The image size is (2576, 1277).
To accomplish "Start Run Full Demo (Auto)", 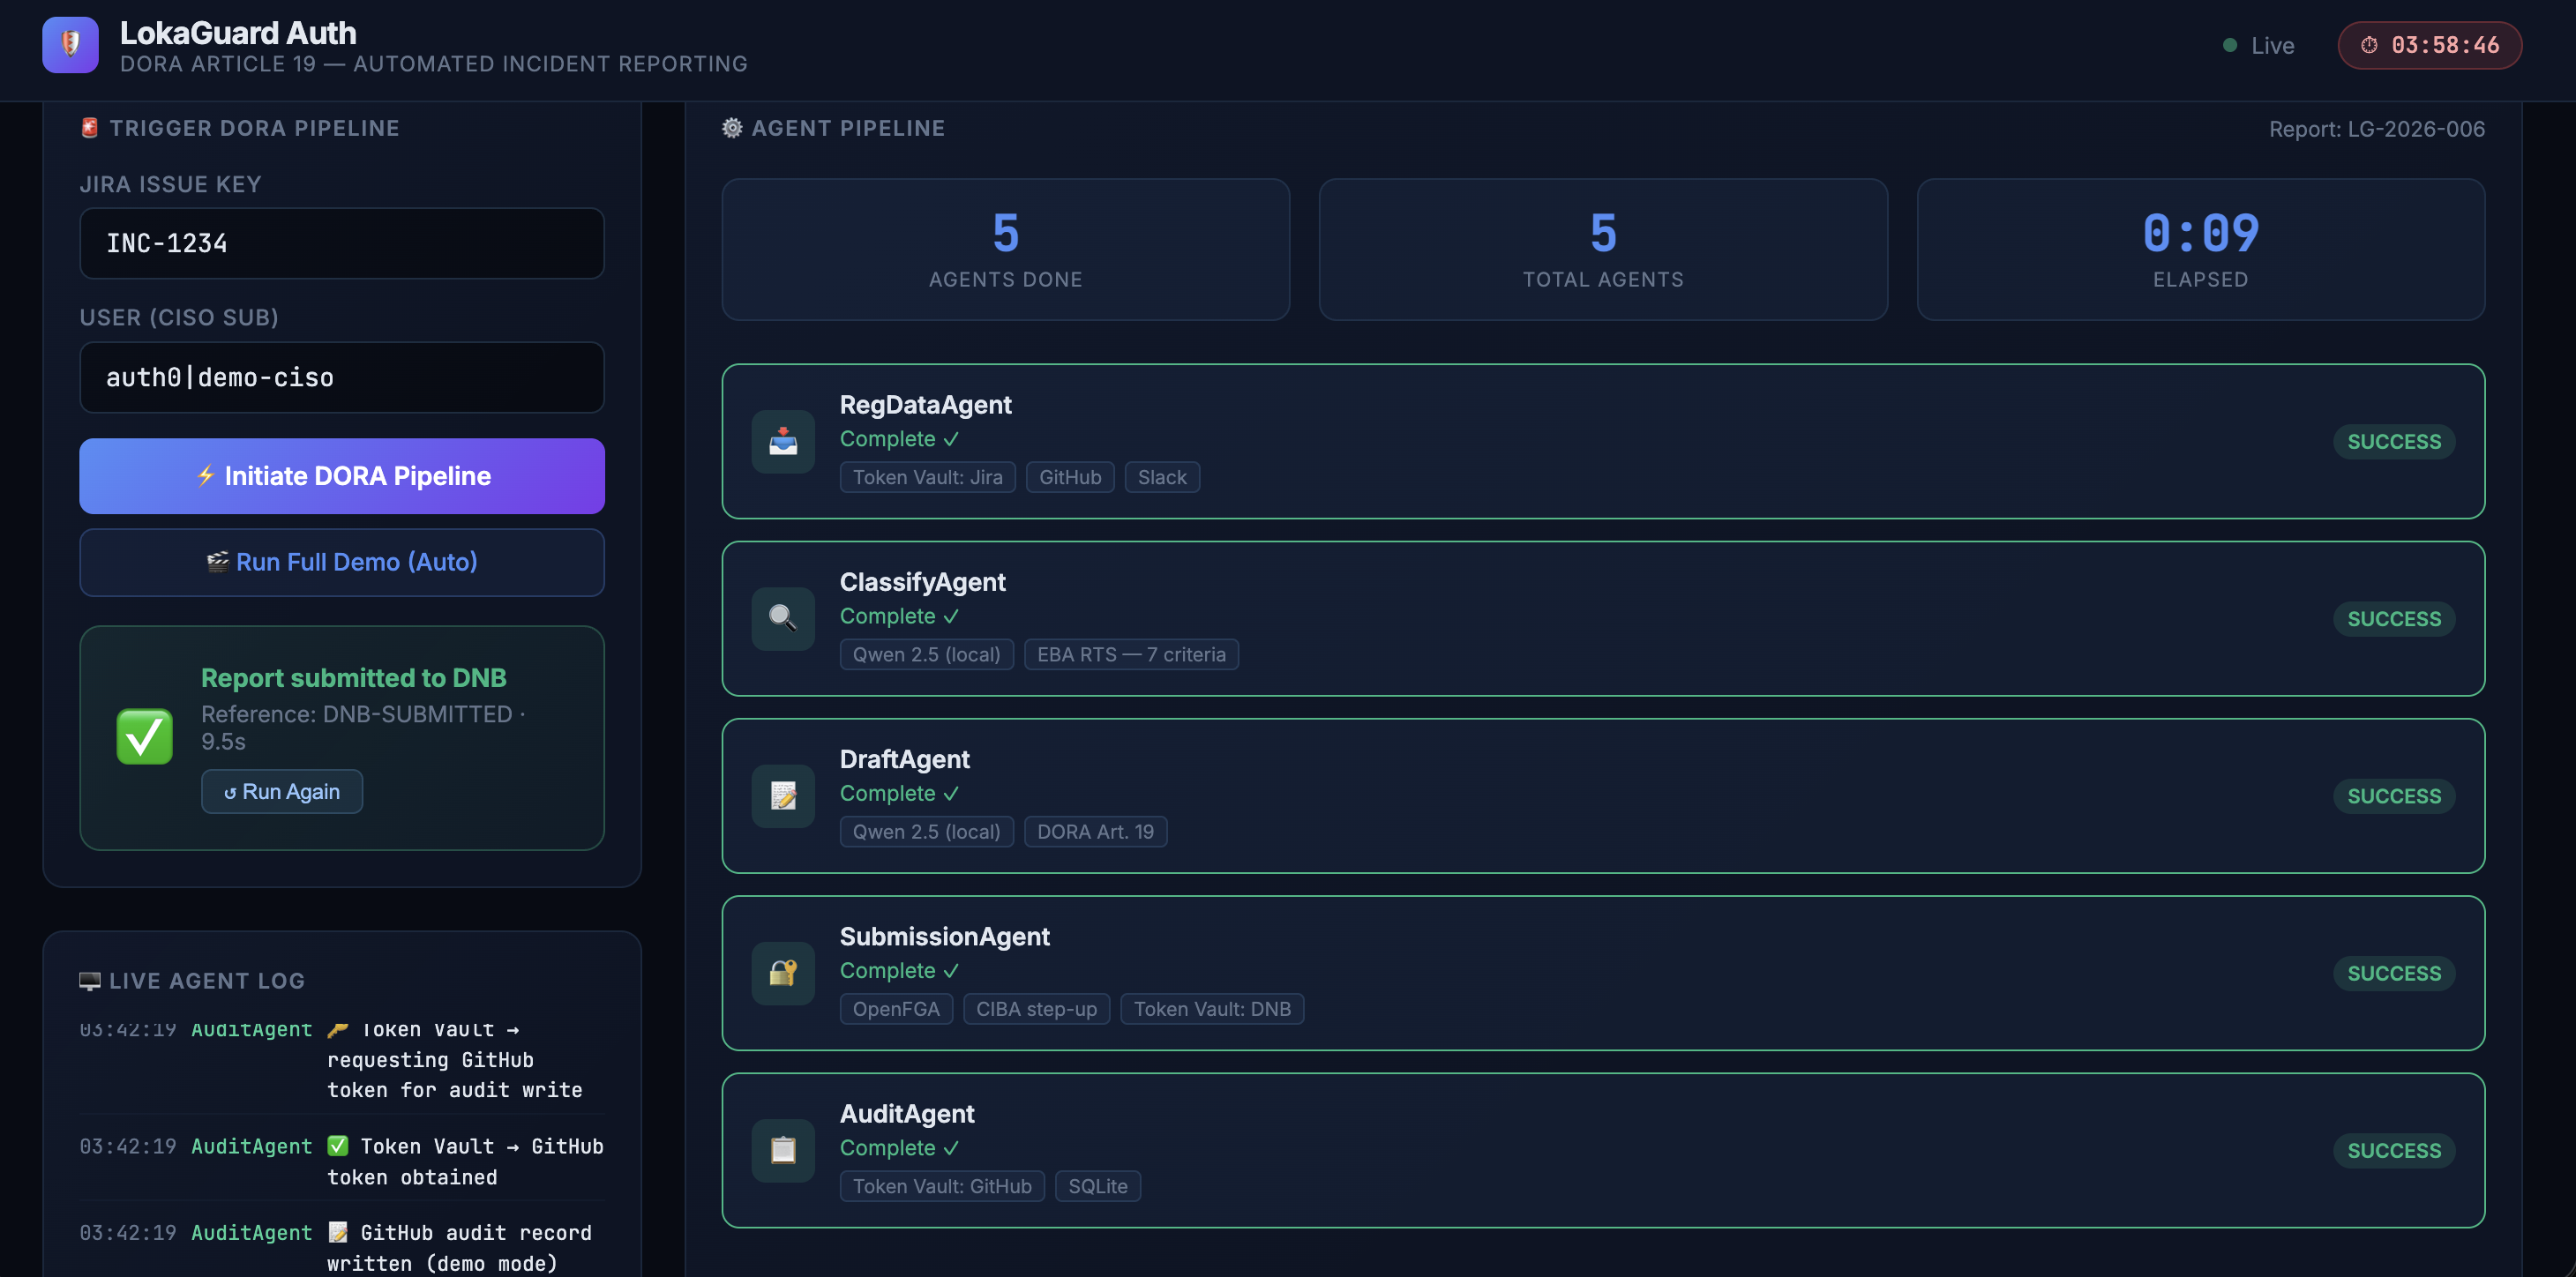I will 342,562.
